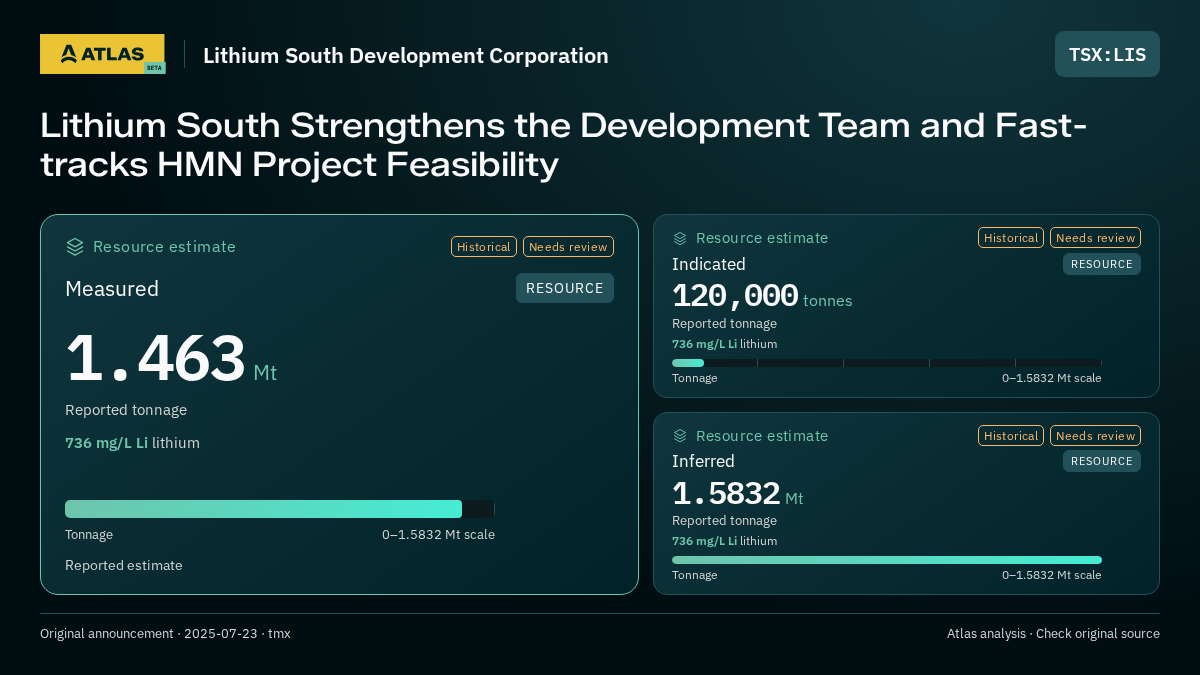Click the TSX:LIS ticker badge

[x=1107, y=54]
